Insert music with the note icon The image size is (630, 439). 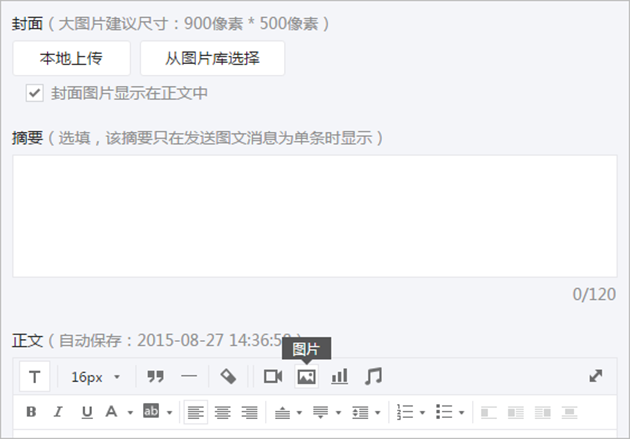373,376
